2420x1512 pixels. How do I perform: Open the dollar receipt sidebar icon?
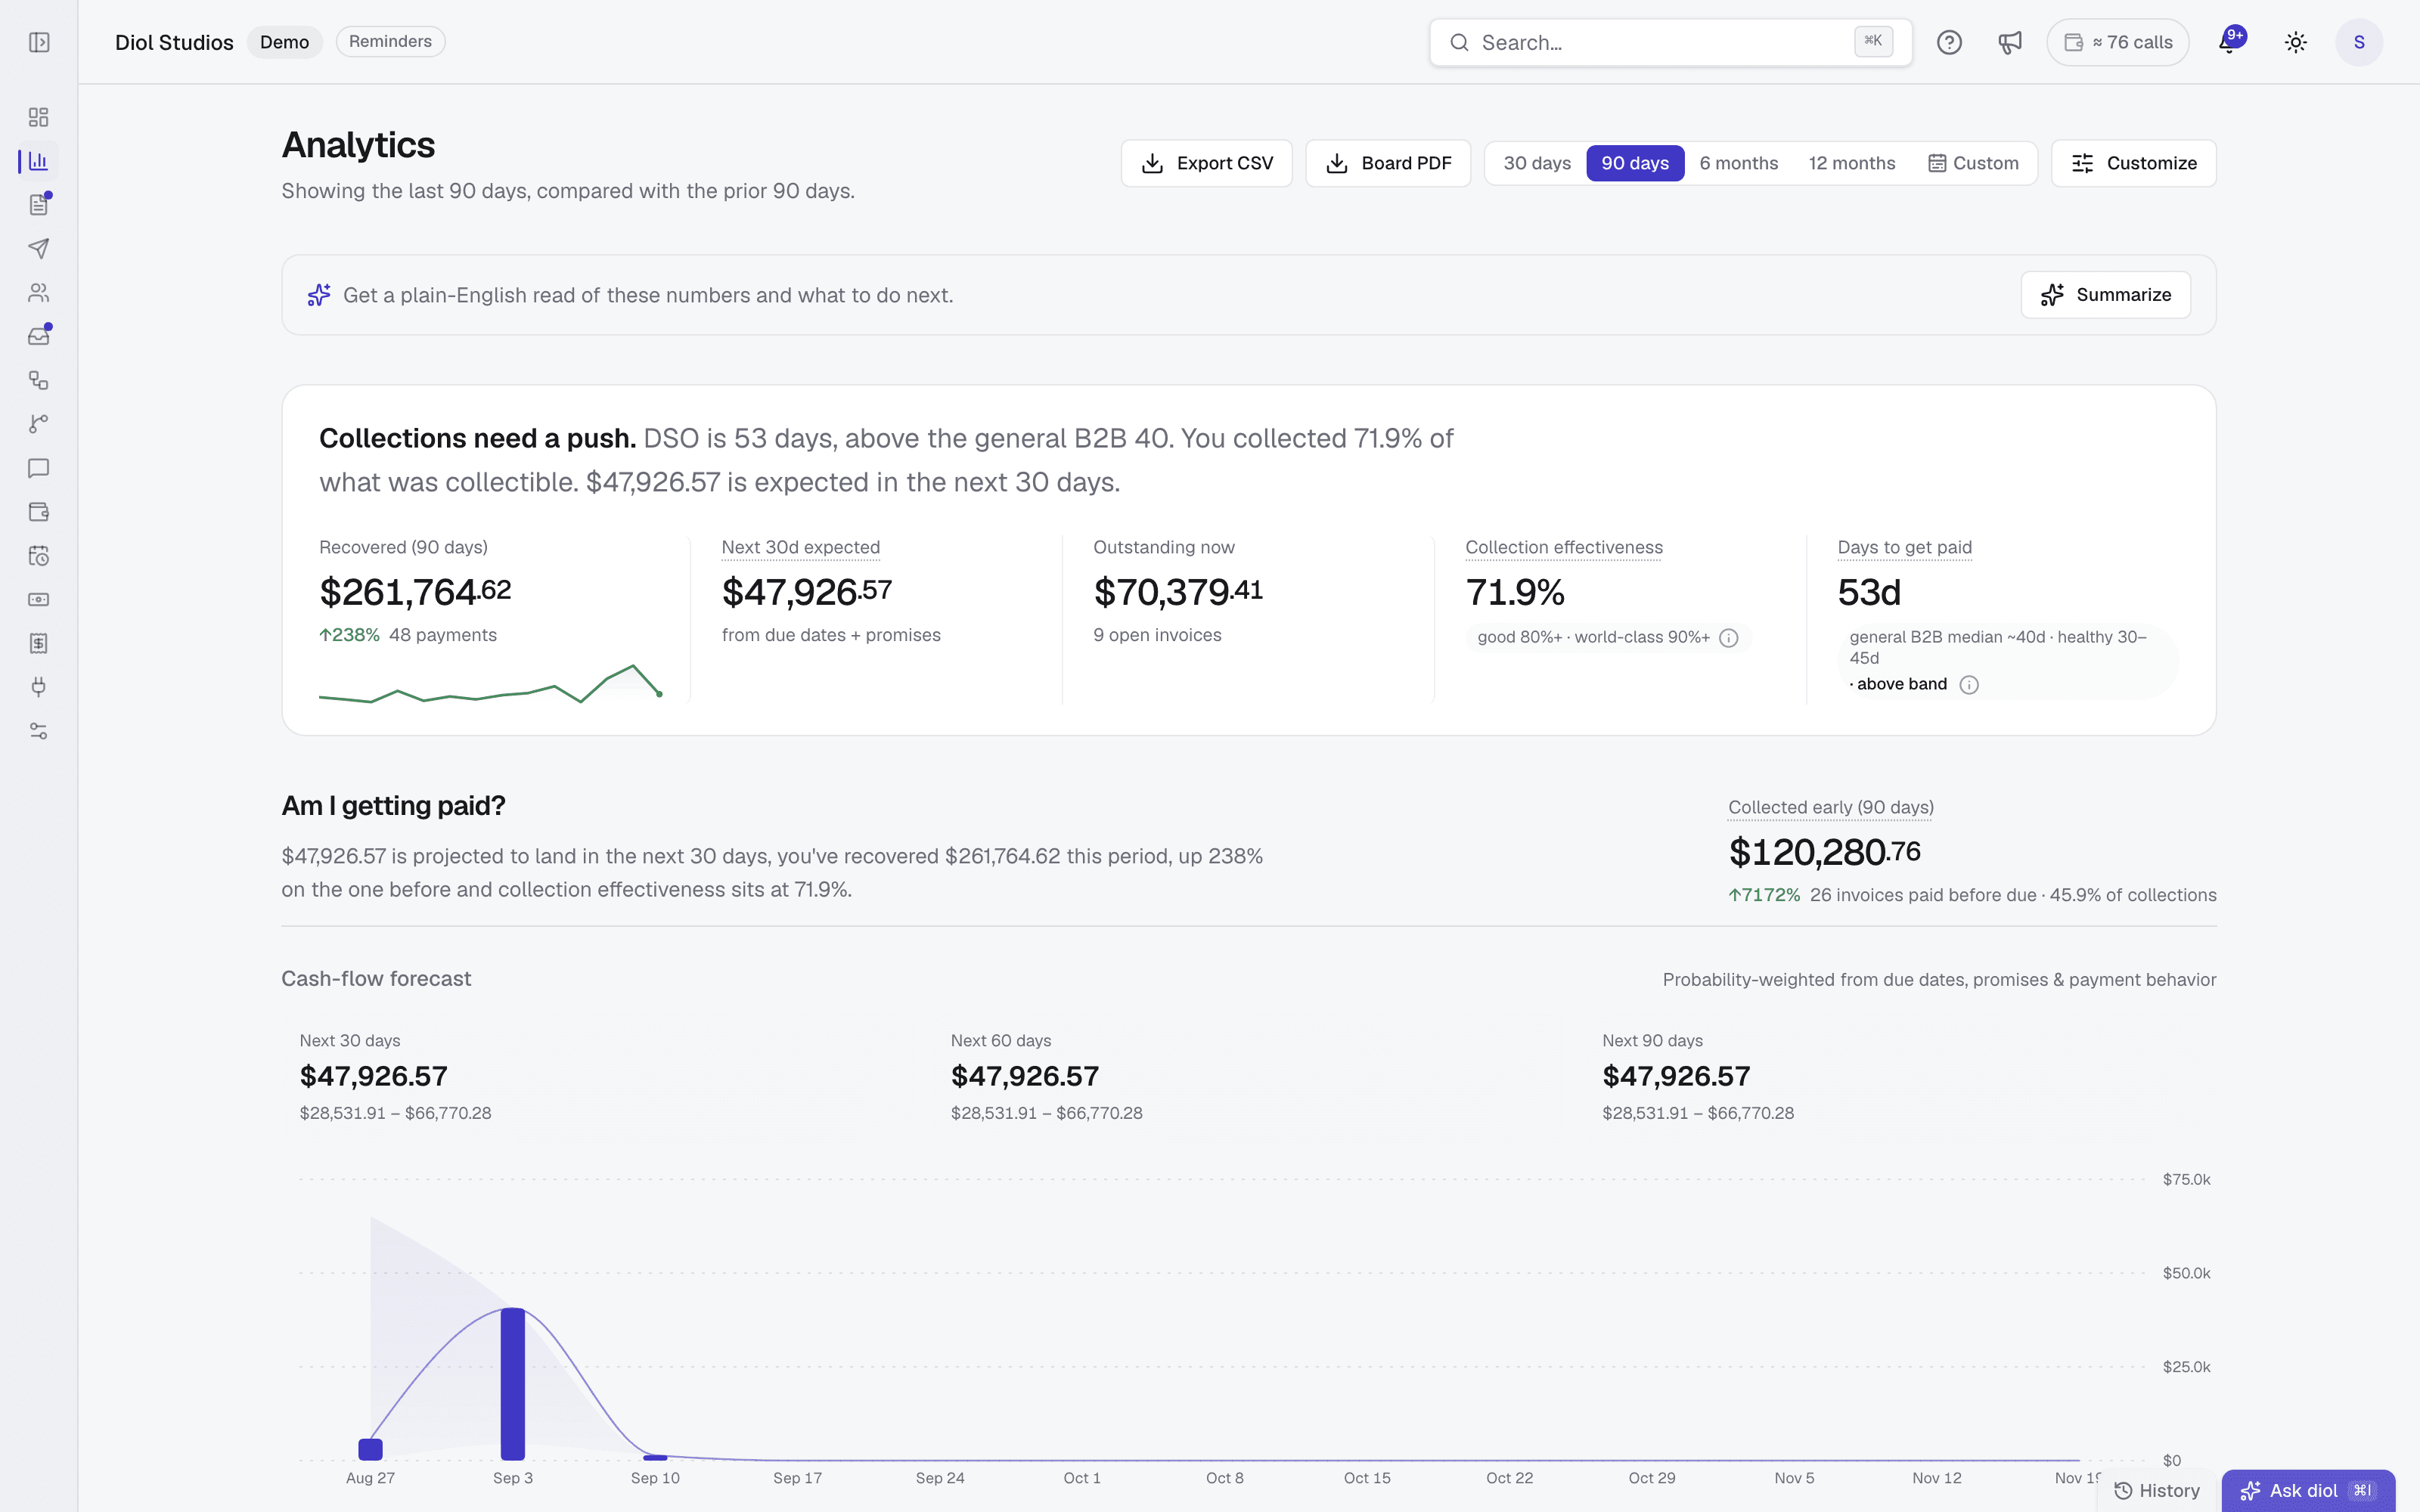[x=39, y=643]
